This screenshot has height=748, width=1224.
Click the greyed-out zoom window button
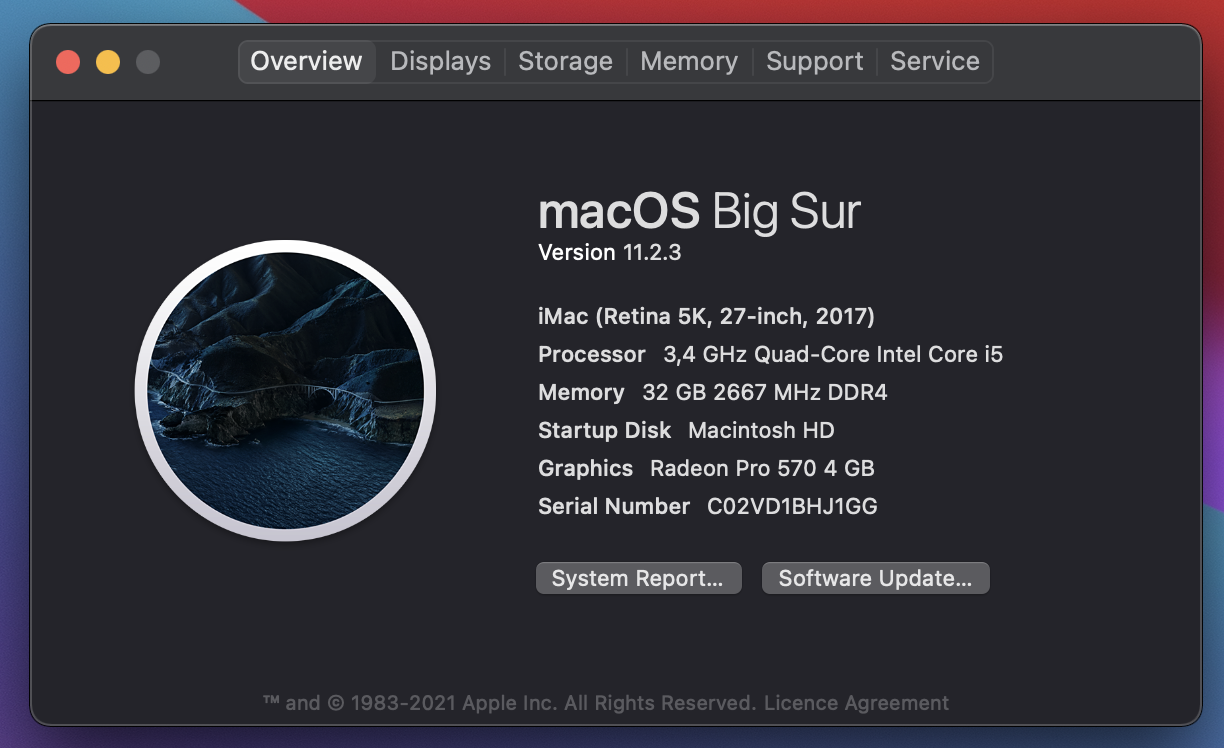pyautogui.click(x=148, y=62)
